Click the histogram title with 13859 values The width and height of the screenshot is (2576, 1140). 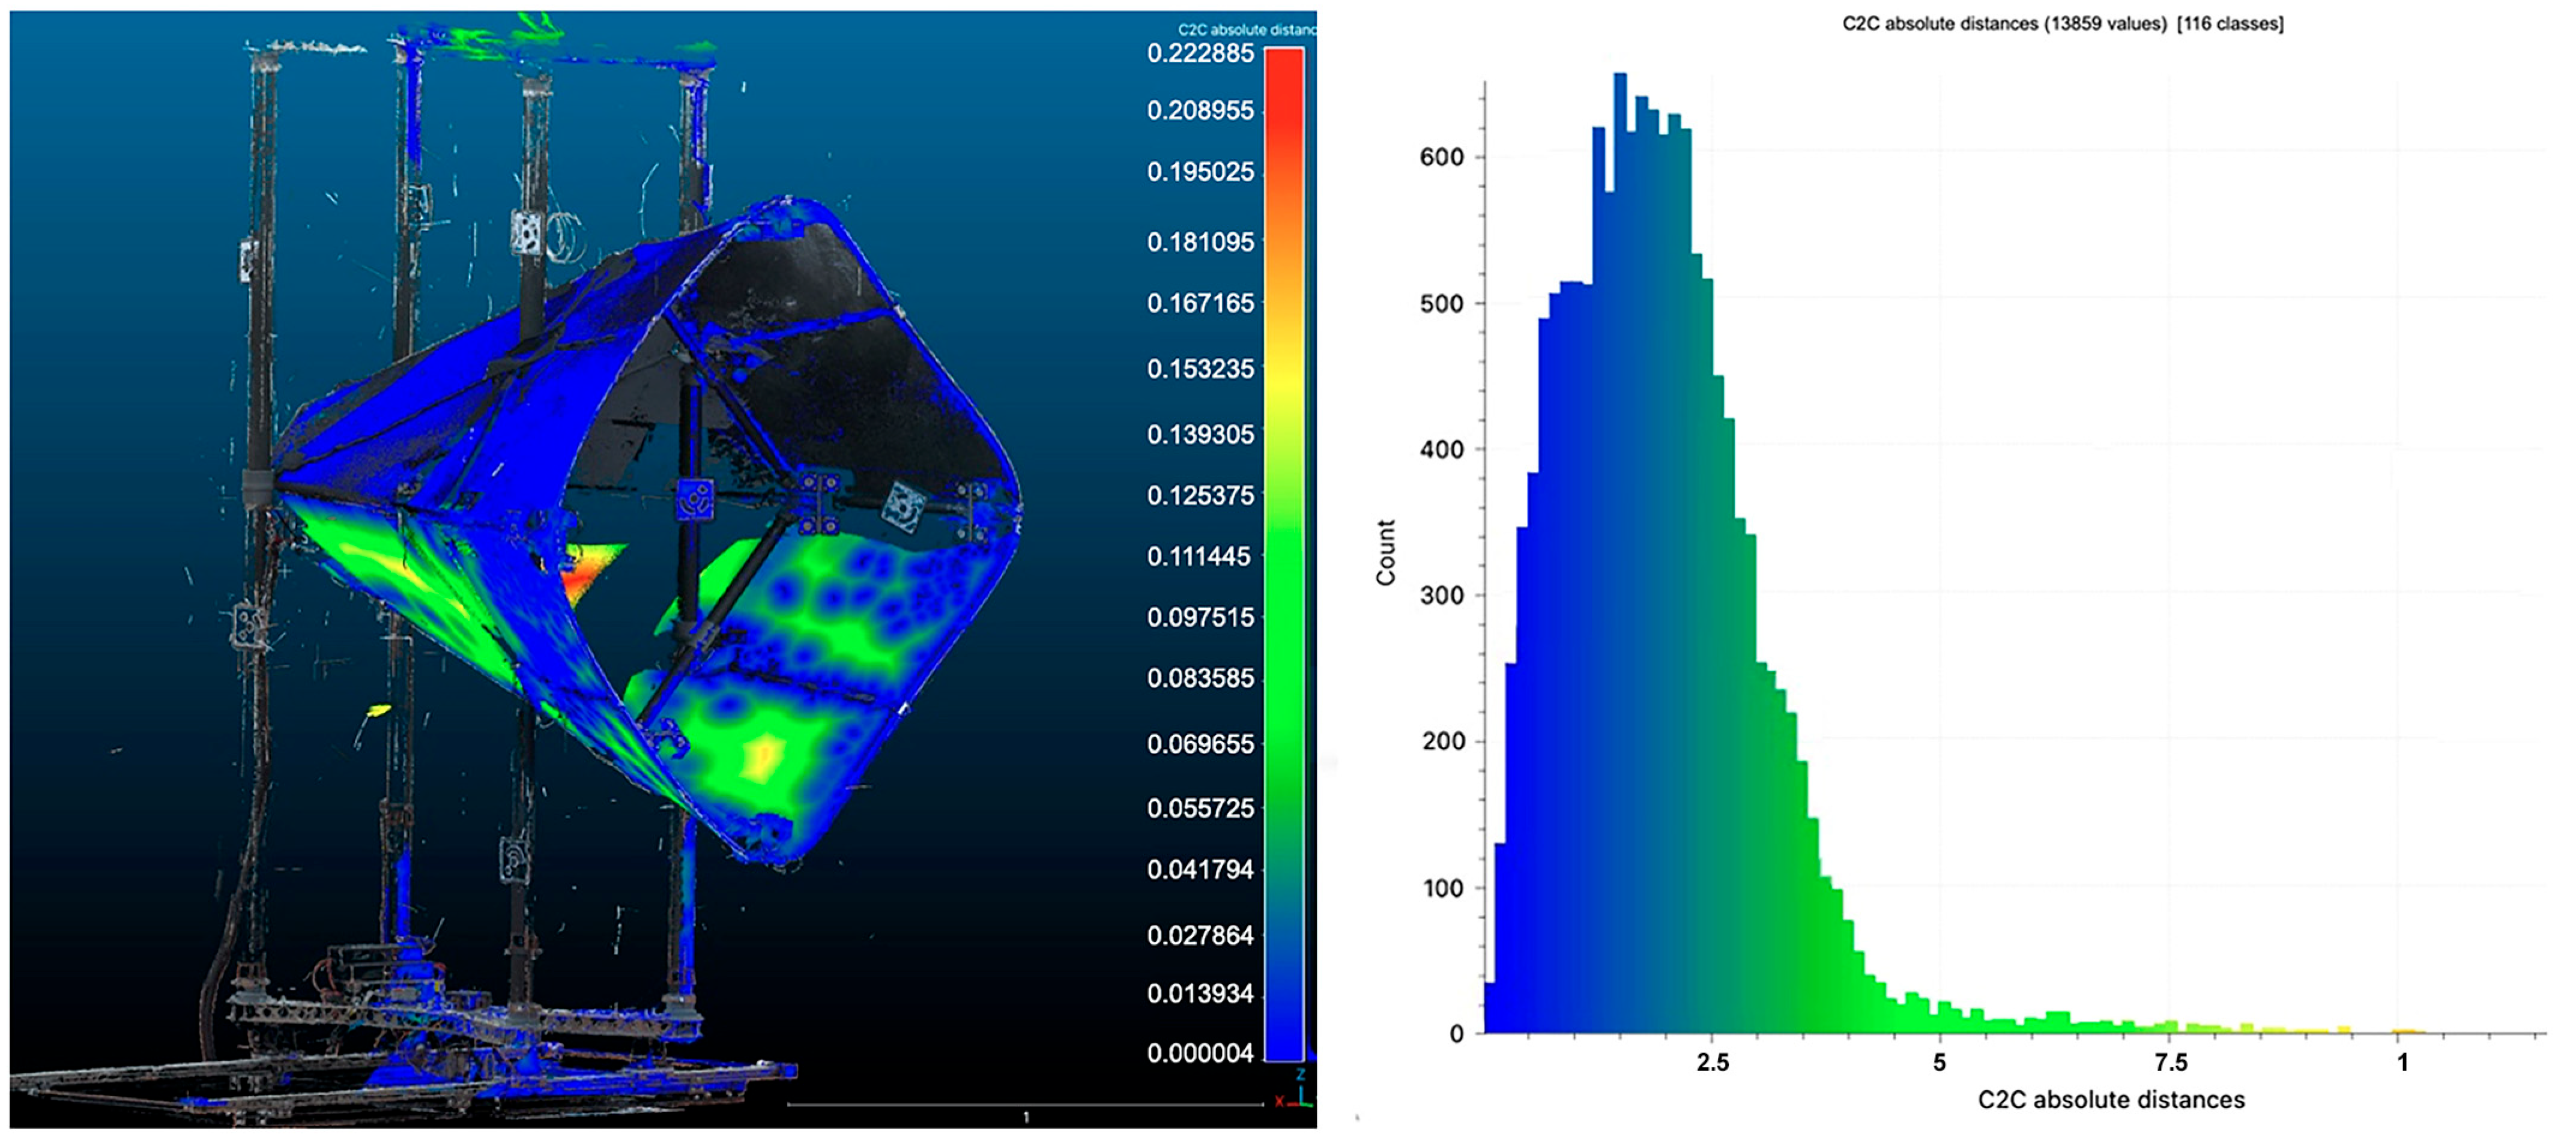[2062, 23]
